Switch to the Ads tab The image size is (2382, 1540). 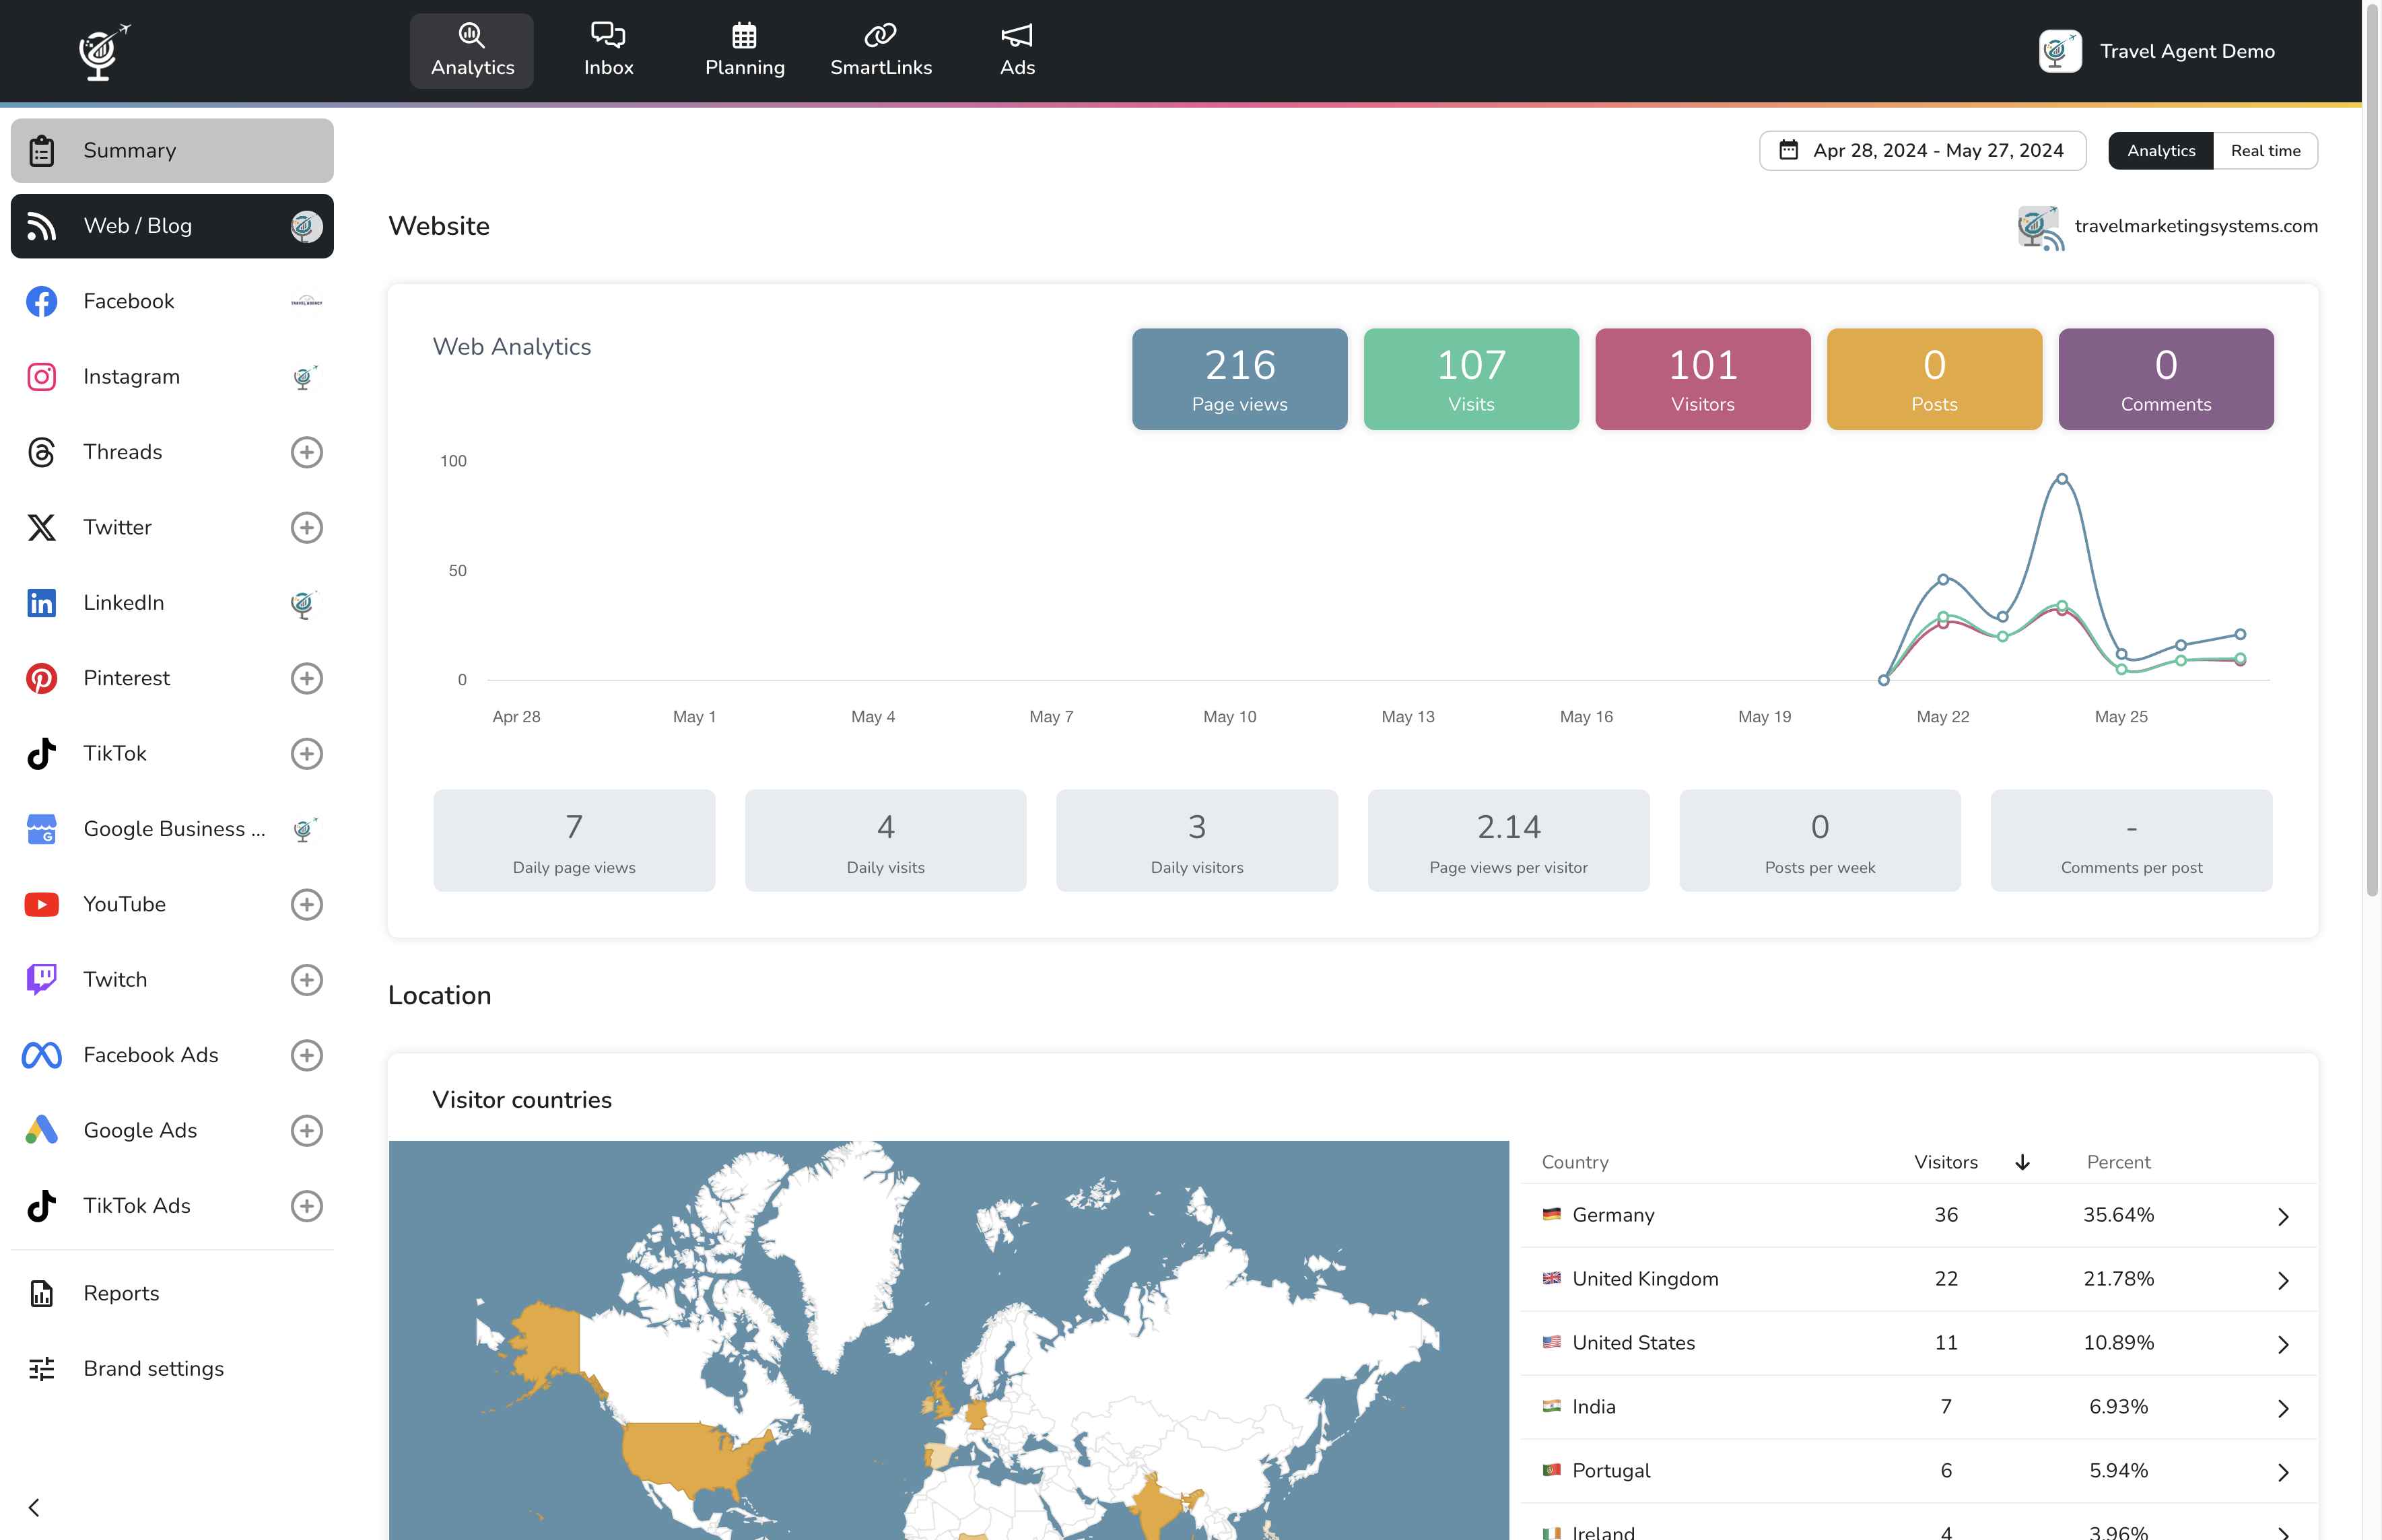pyautogui.click(x=1017, y=50)
